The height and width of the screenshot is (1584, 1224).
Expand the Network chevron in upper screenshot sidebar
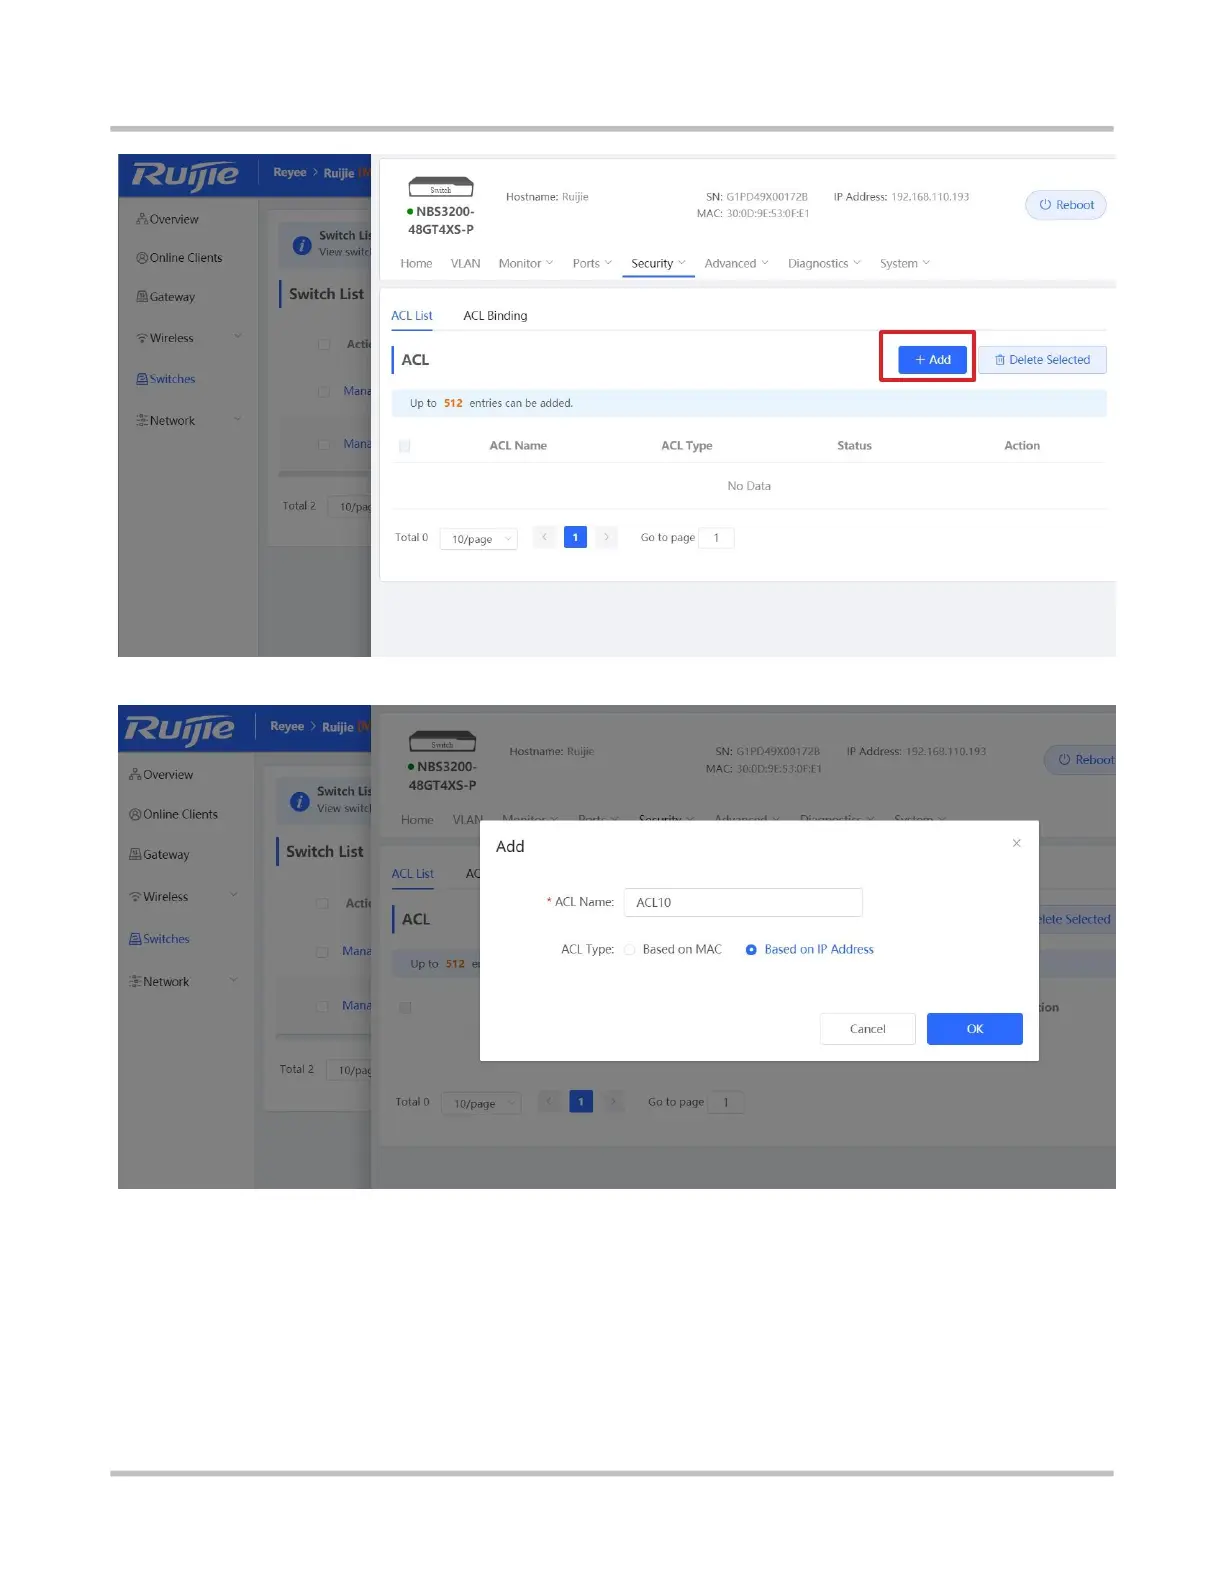click(238, 420)
